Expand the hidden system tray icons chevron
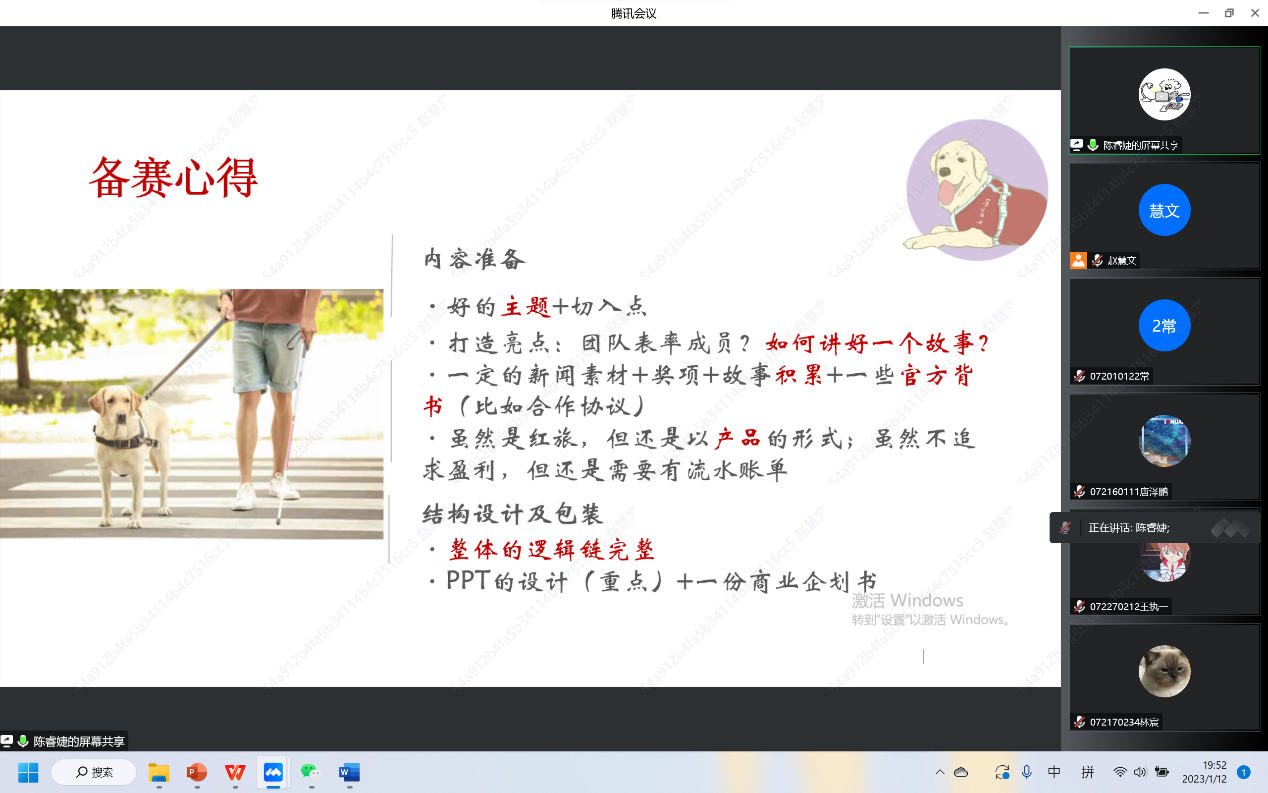Screen dimensions: 1268x793 [939, 772]
